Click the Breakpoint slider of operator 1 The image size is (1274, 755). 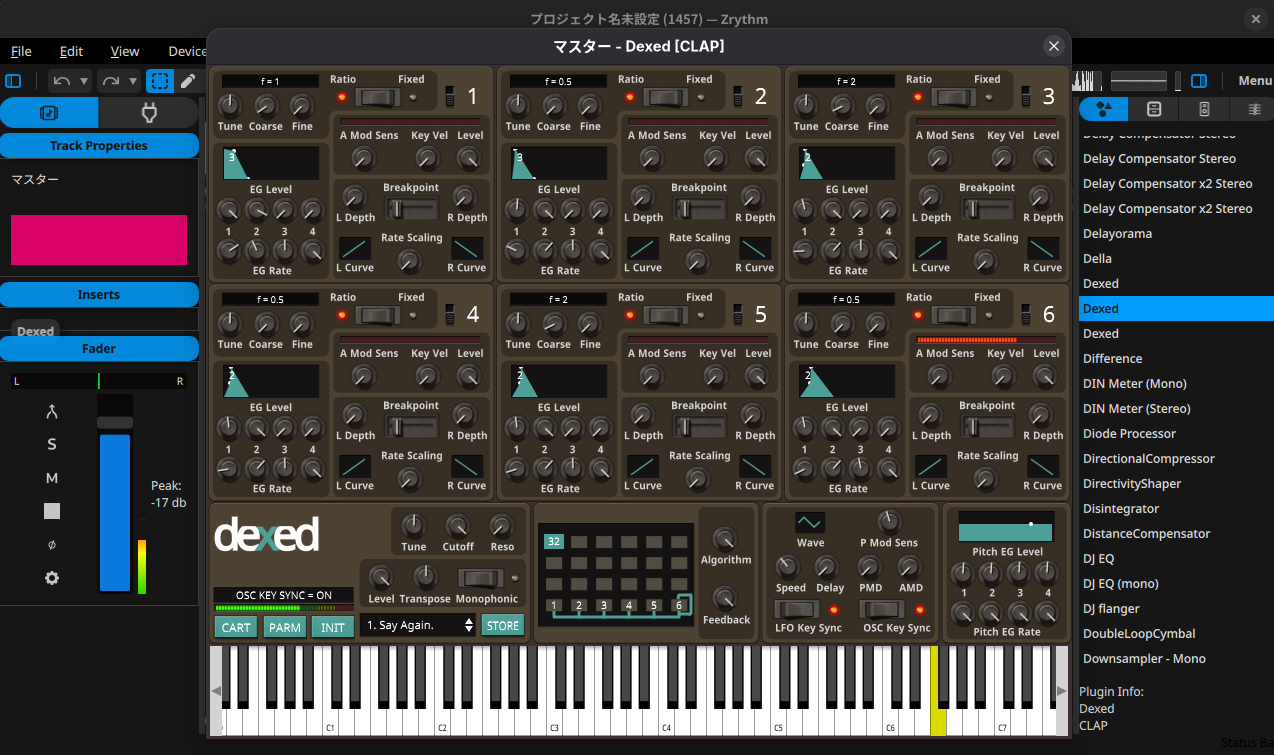point(410,208)
